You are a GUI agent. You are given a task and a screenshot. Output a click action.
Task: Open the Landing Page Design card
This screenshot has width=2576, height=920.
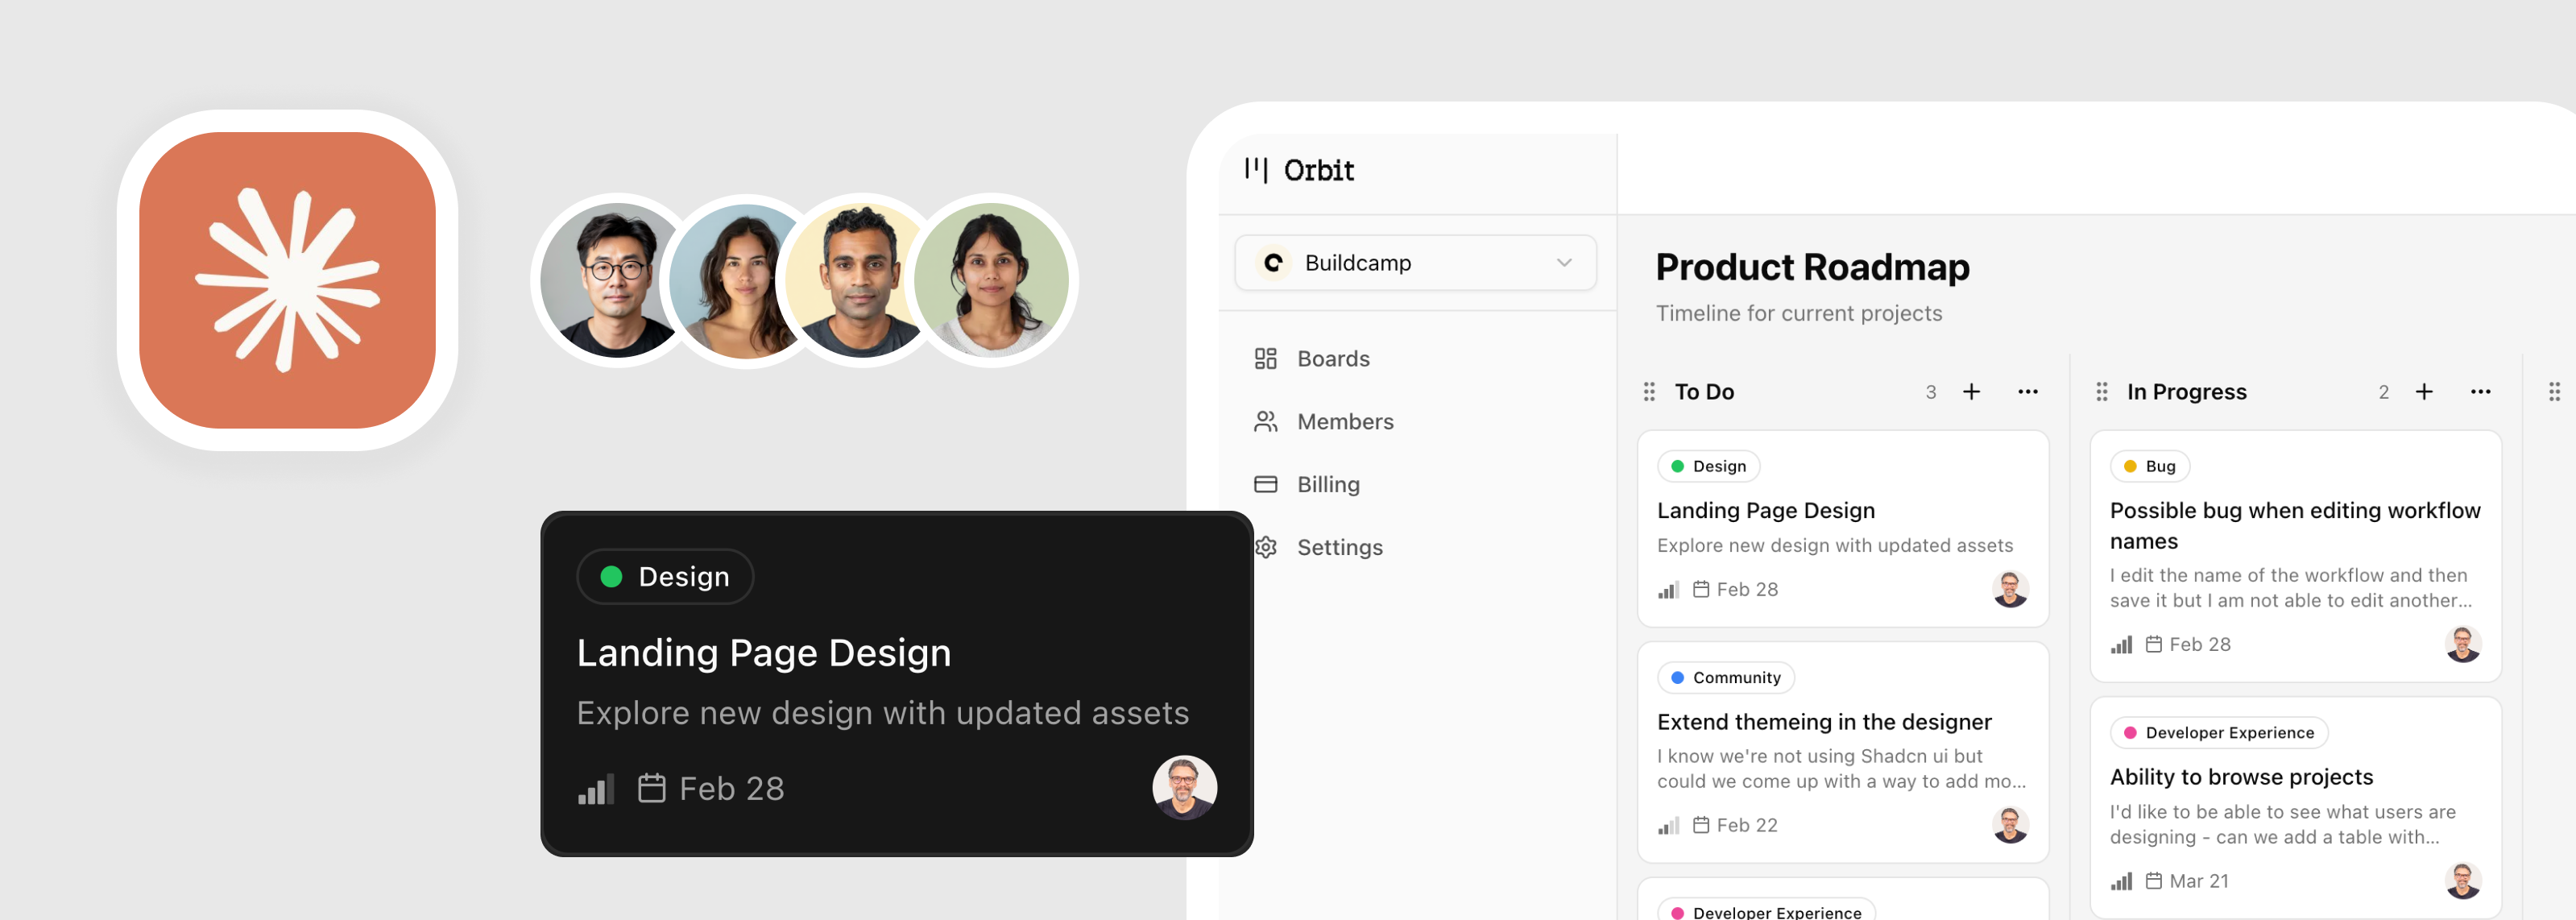point(1842,529)
